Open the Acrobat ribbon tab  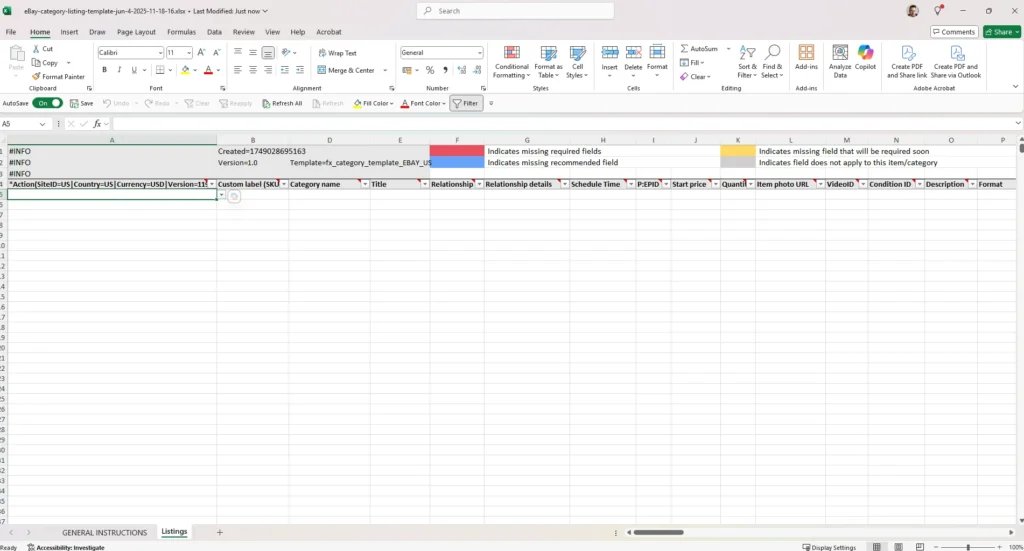328,32
